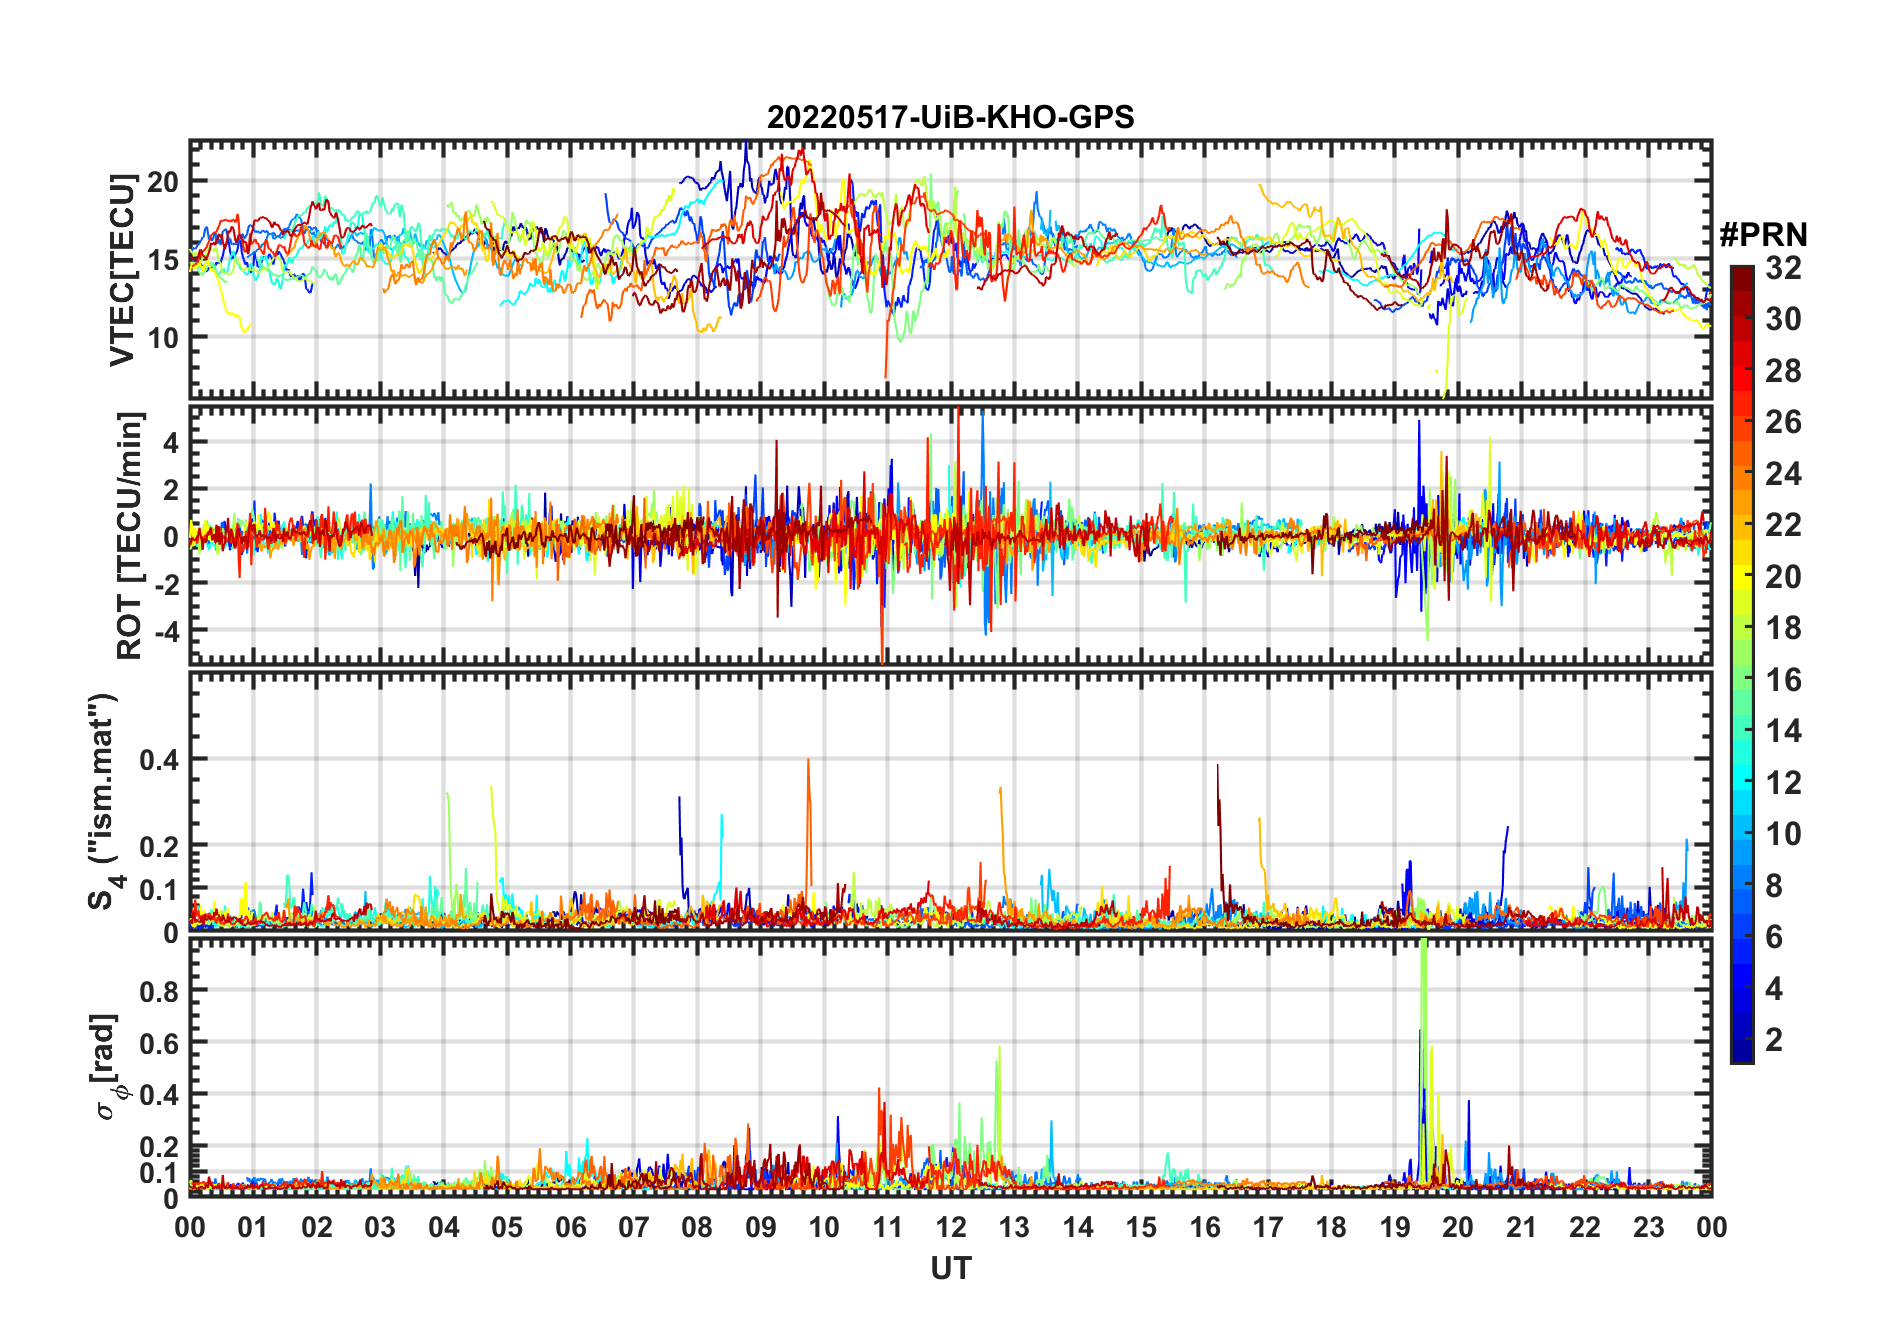Click colorbar tick label 30
The height and width of the screenshot is (1330, 1902).
point(1783,319)
